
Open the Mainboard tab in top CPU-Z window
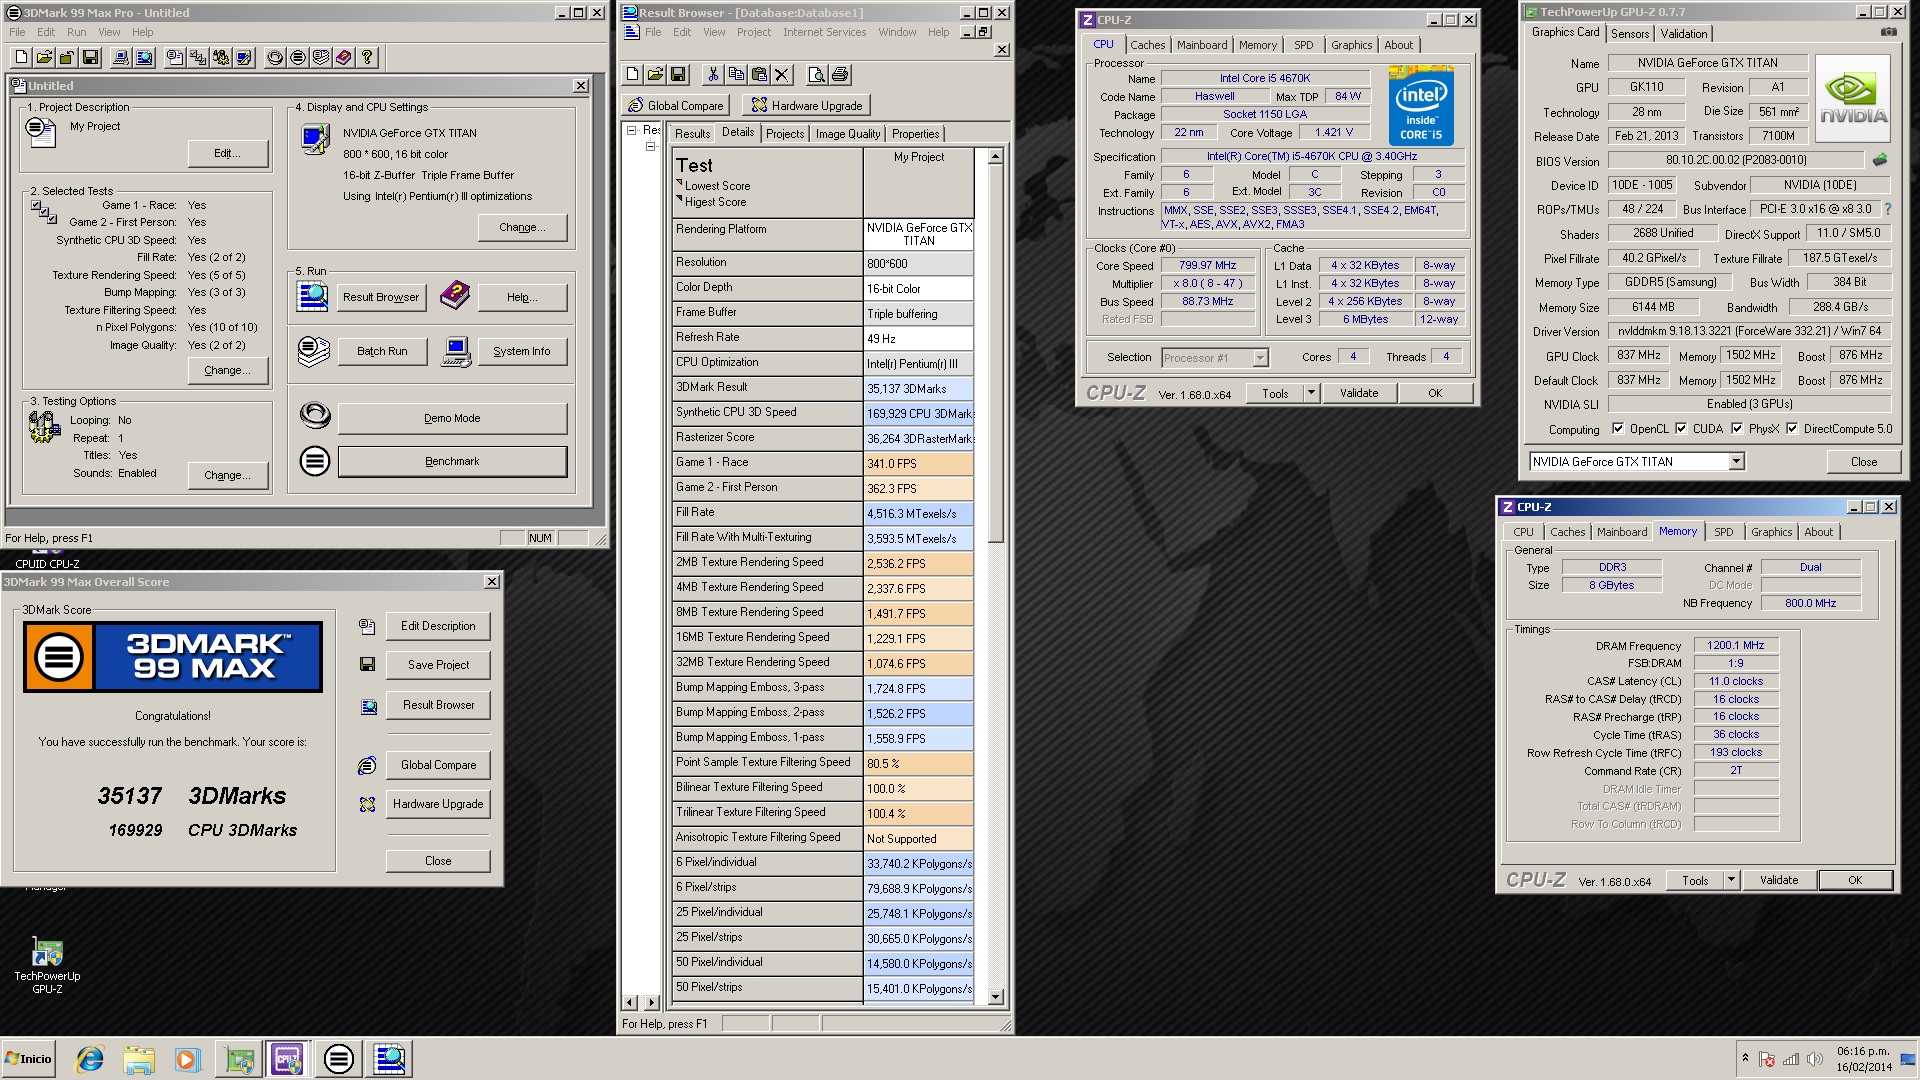click(x=1202, y=45)
